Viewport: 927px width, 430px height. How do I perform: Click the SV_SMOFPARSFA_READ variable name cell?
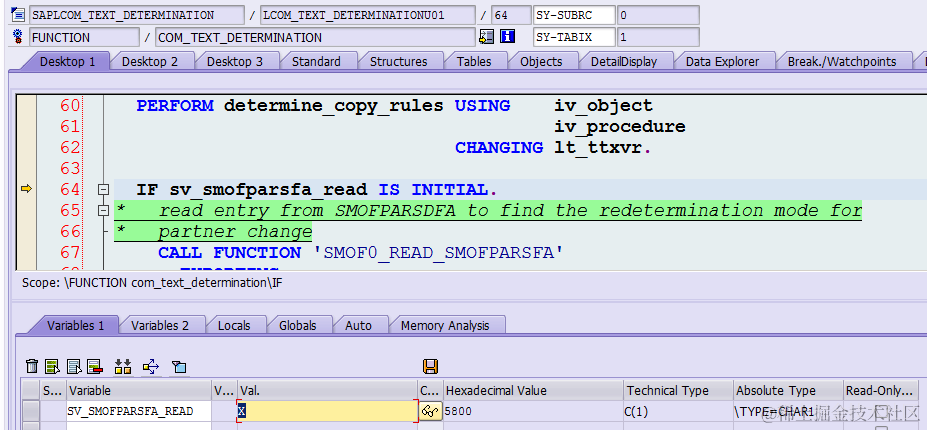click(x=138, y=410)
